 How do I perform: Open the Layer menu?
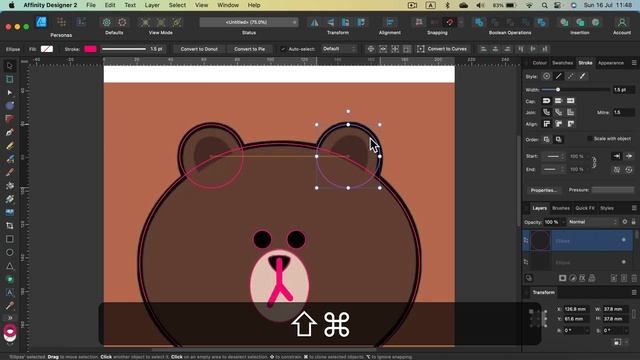(x=152, y=5)
